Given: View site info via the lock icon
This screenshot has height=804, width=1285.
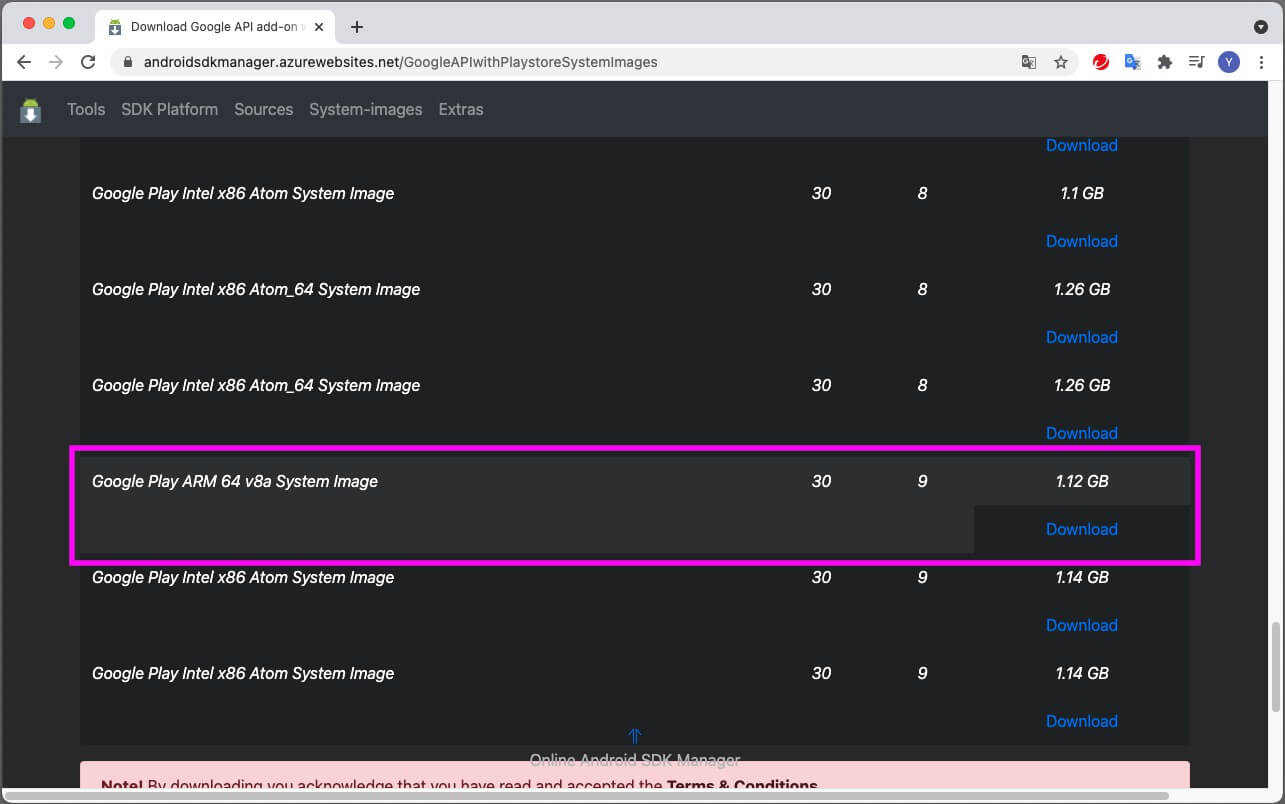Looking at the screenshot, I should 127,62.
